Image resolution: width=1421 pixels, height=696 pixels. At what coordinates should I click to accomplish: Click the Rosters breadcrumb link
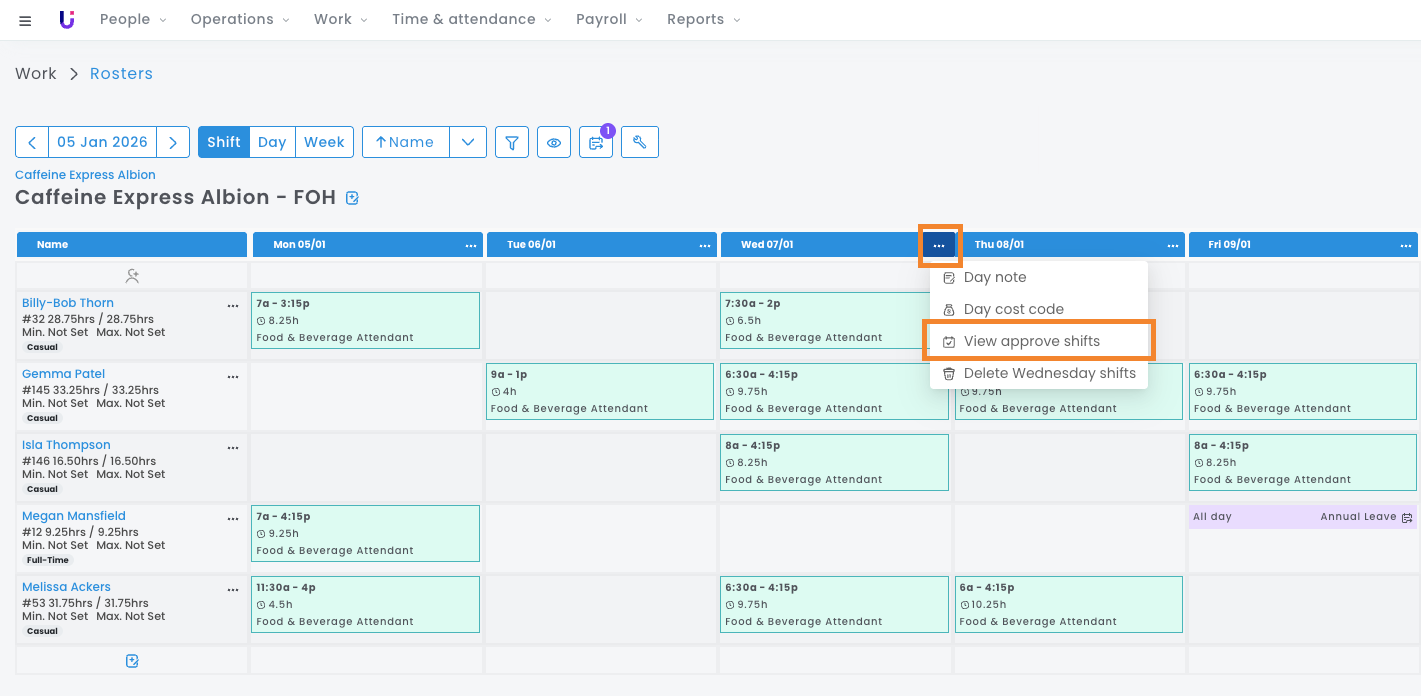coord(121,74)
